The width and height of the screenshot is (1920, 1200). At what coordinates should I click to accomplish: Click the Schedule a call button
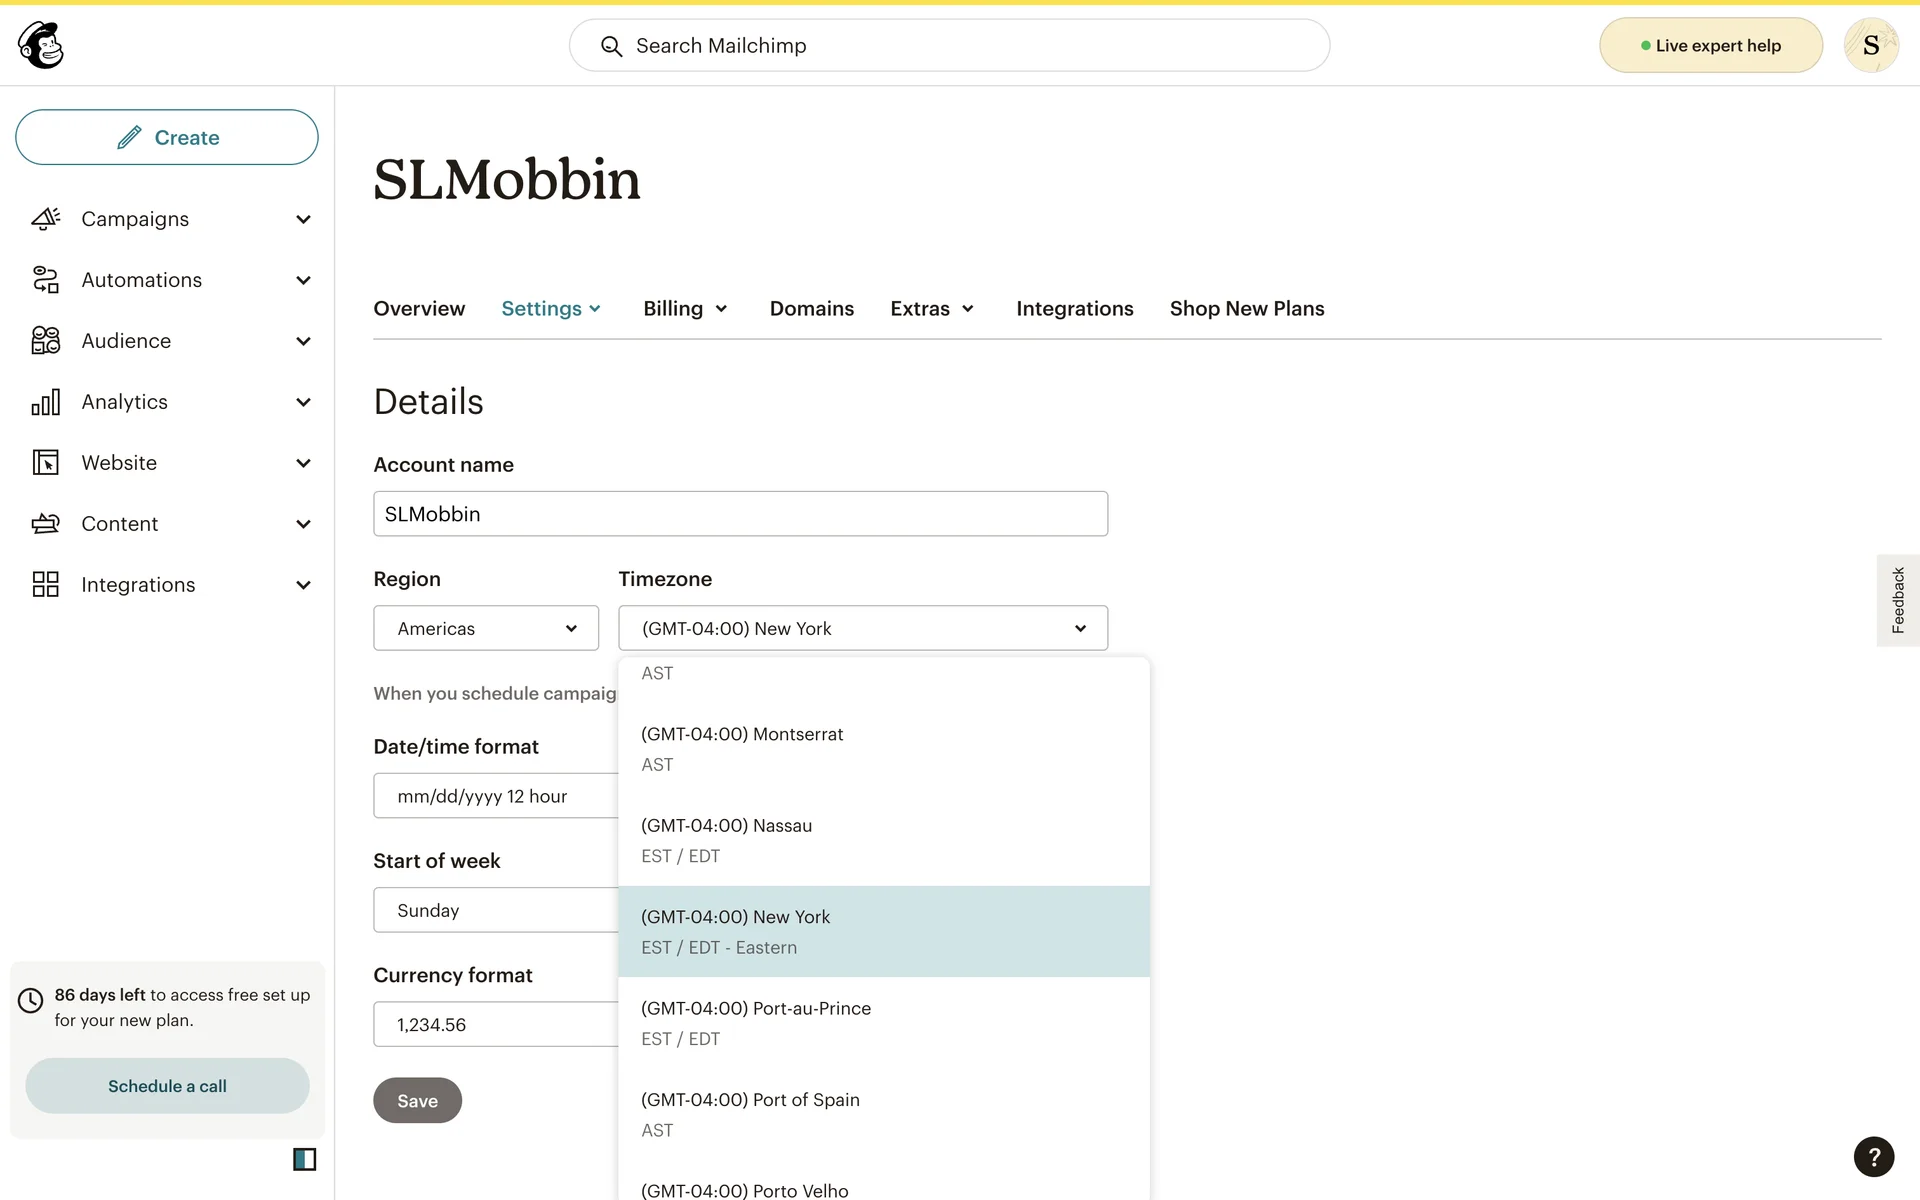click(167, 1086)
